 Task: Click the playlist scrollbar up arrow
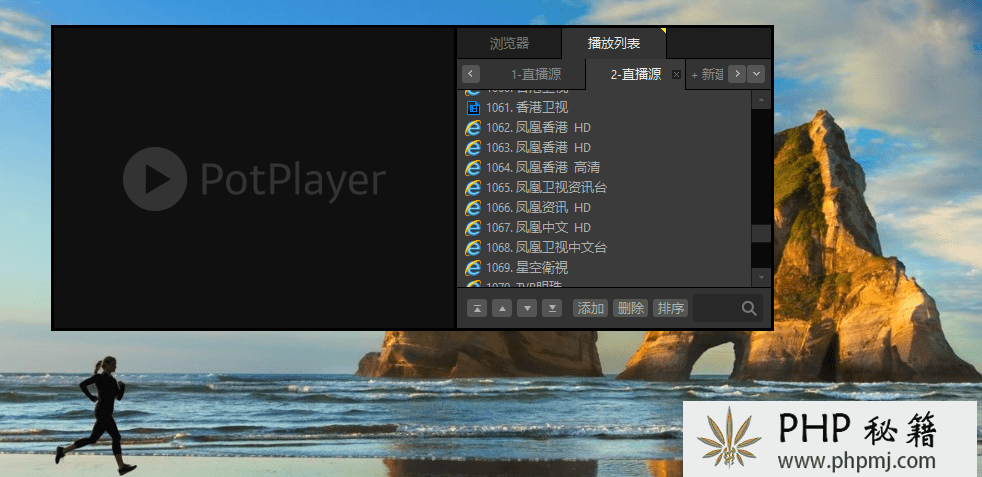point(761,100)
